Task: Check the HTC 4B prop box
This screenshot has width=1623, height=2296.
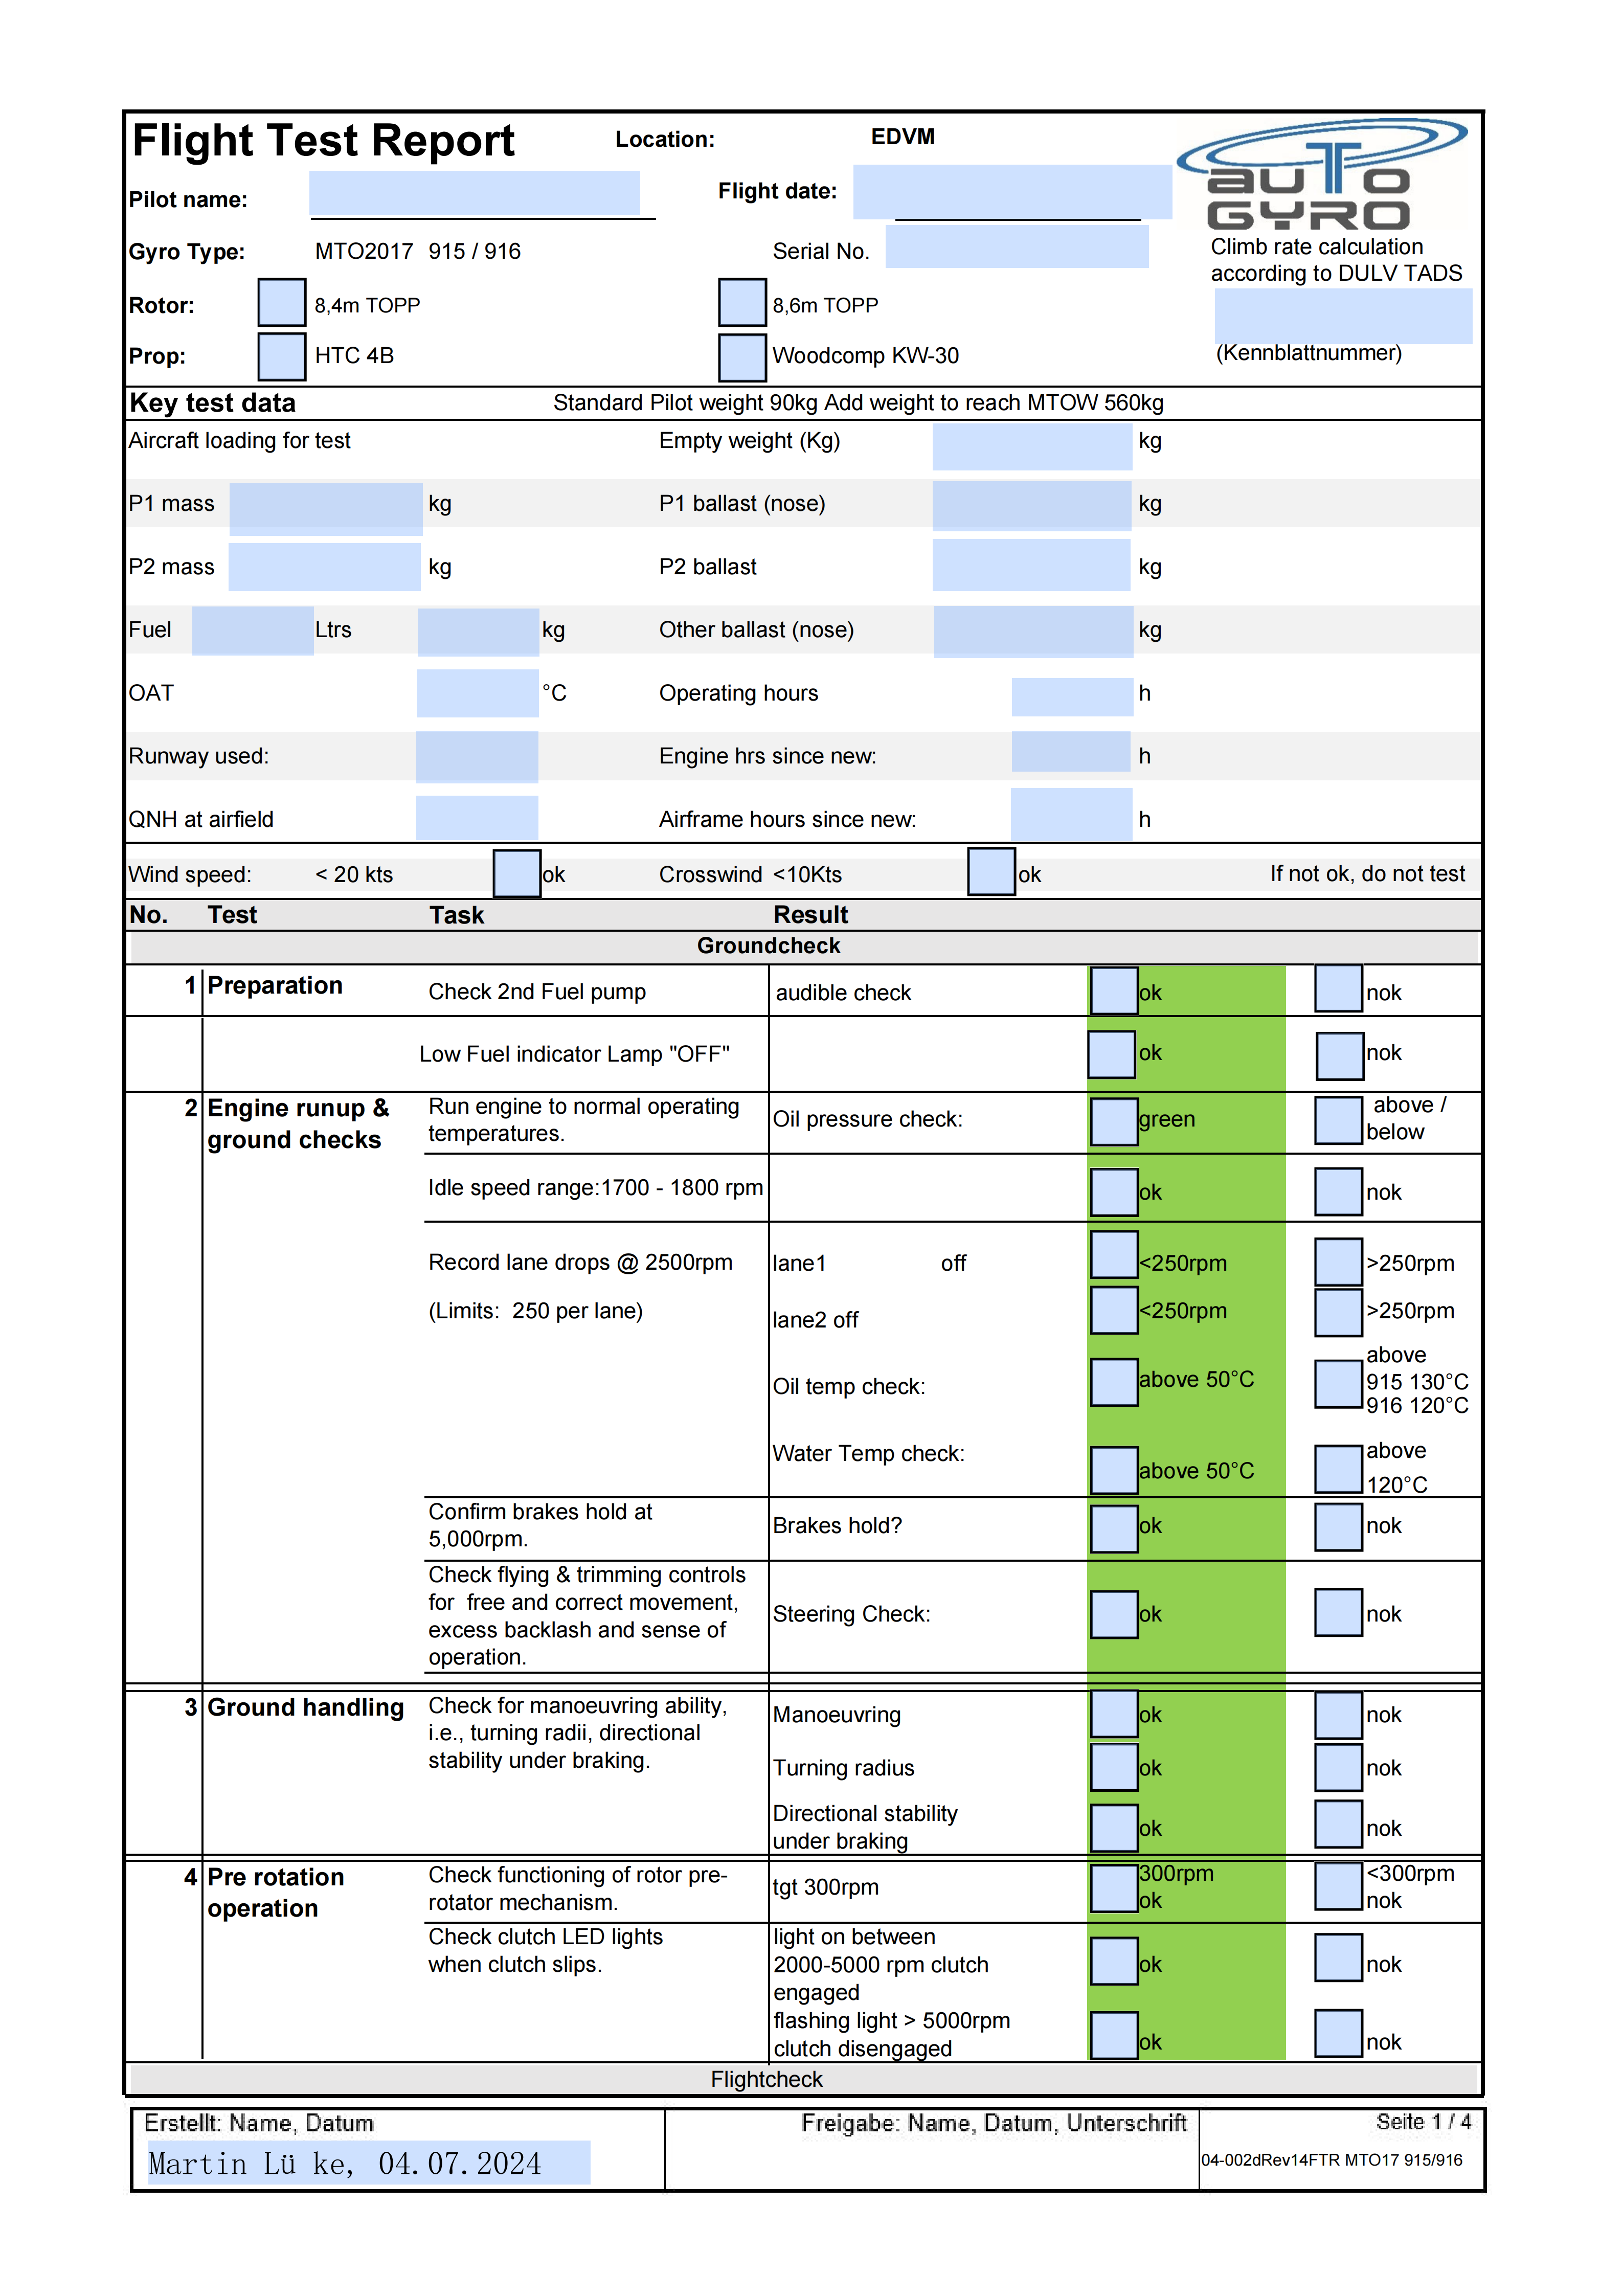Action: 282,357
